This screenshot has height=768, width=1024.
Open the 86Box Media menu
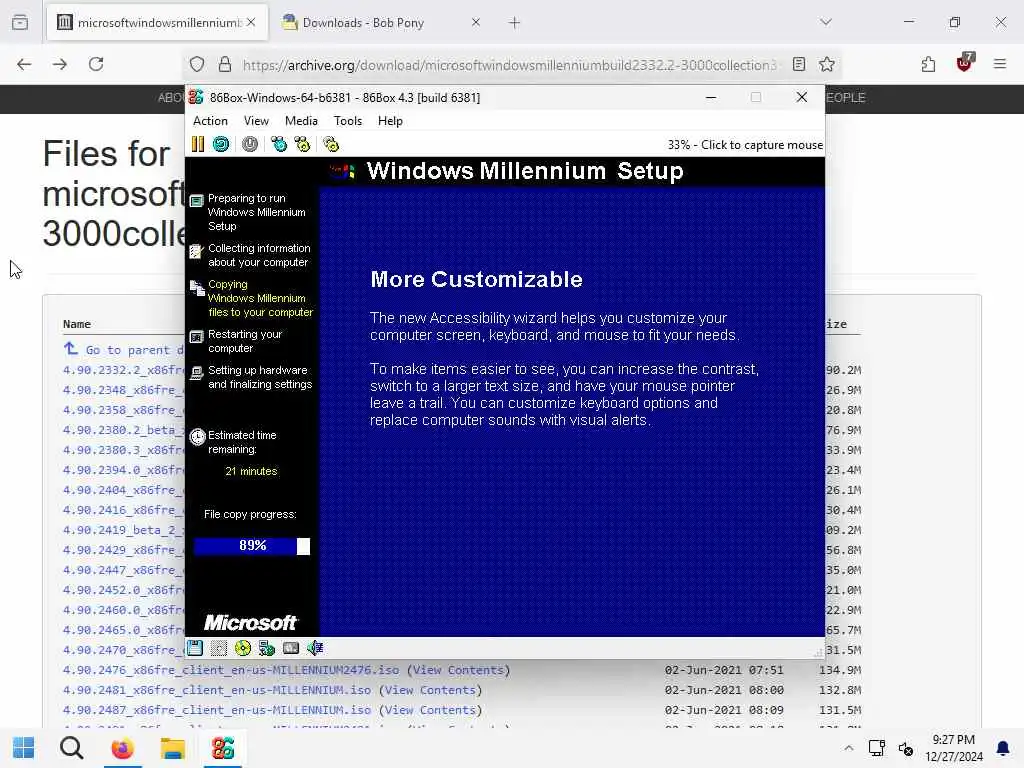[301, 121]
